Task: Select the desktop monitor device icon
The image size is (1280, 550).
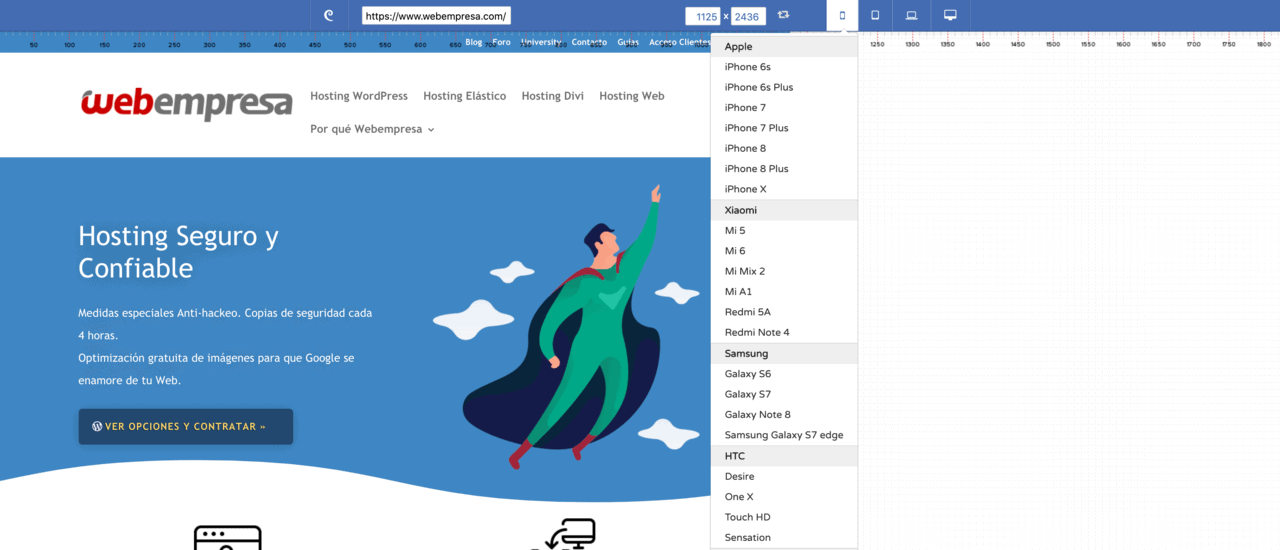Action: [950, 15]
